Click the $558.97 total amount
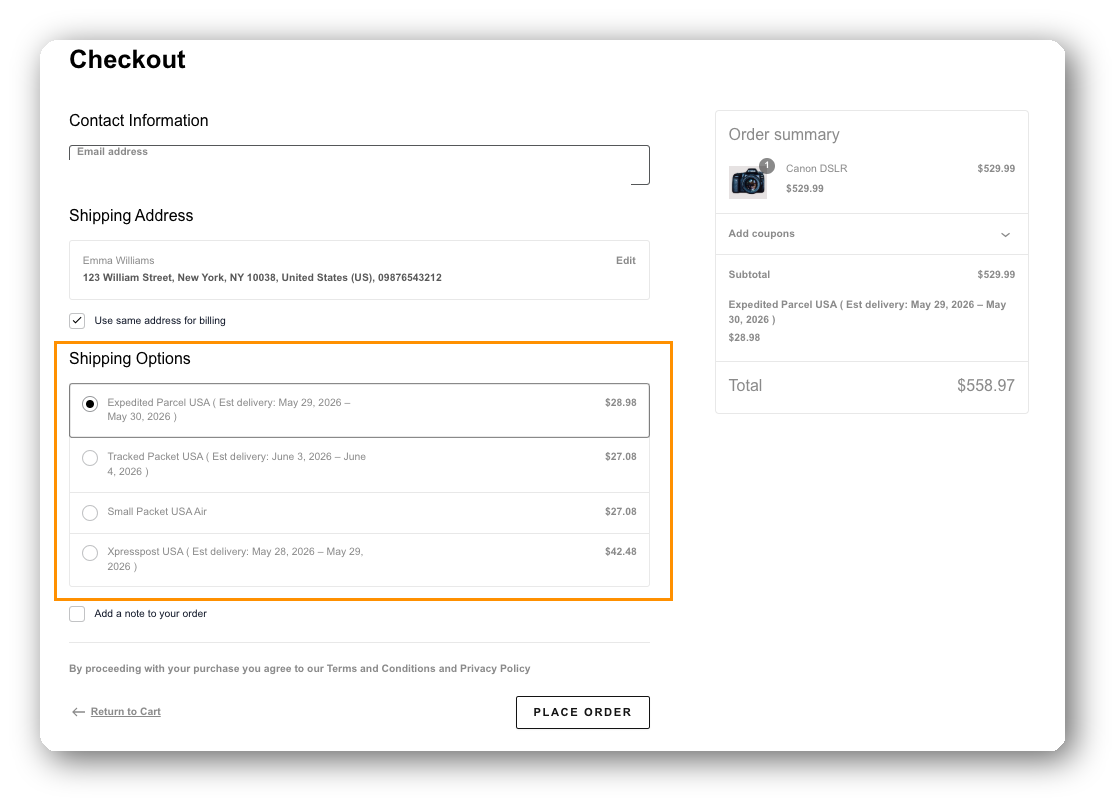The width and height of the screenshot is (1113, 799). [985, 385]
